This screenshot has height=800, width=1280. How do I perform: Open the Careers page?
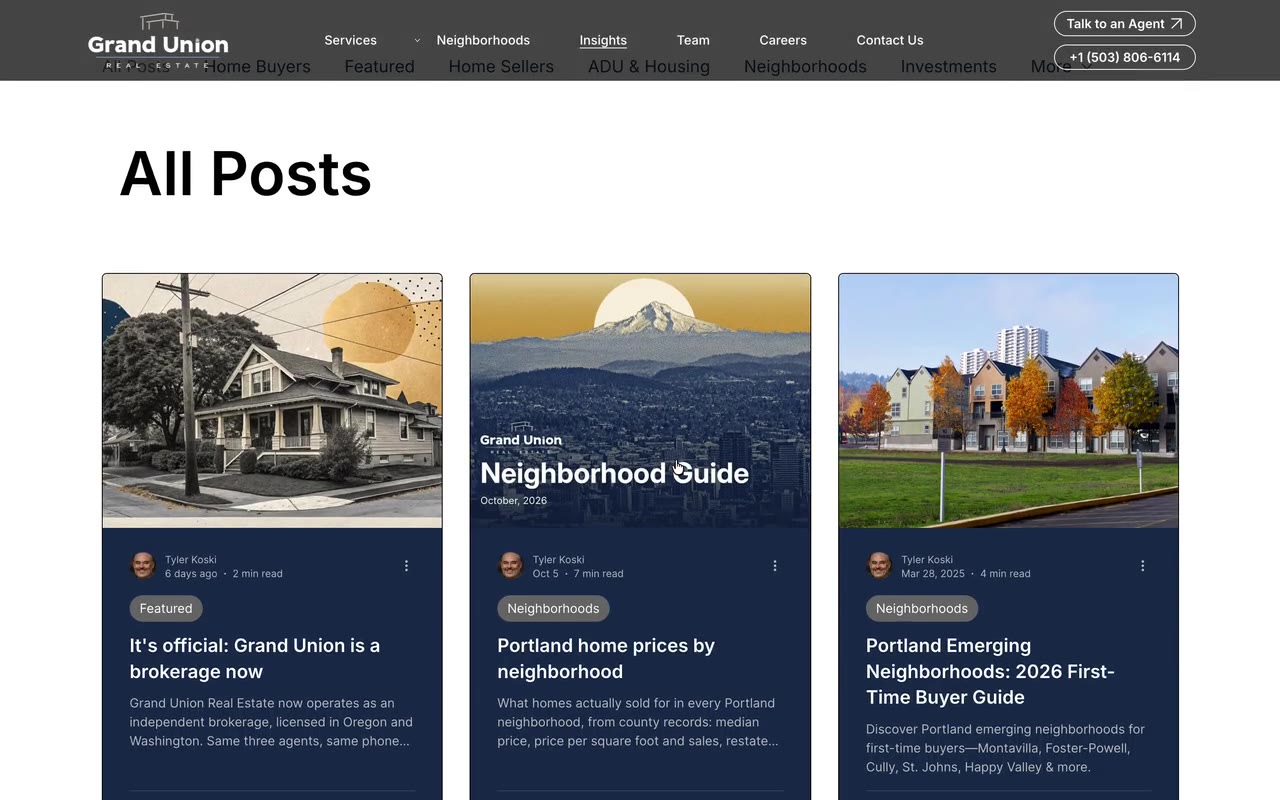(783, 40)
